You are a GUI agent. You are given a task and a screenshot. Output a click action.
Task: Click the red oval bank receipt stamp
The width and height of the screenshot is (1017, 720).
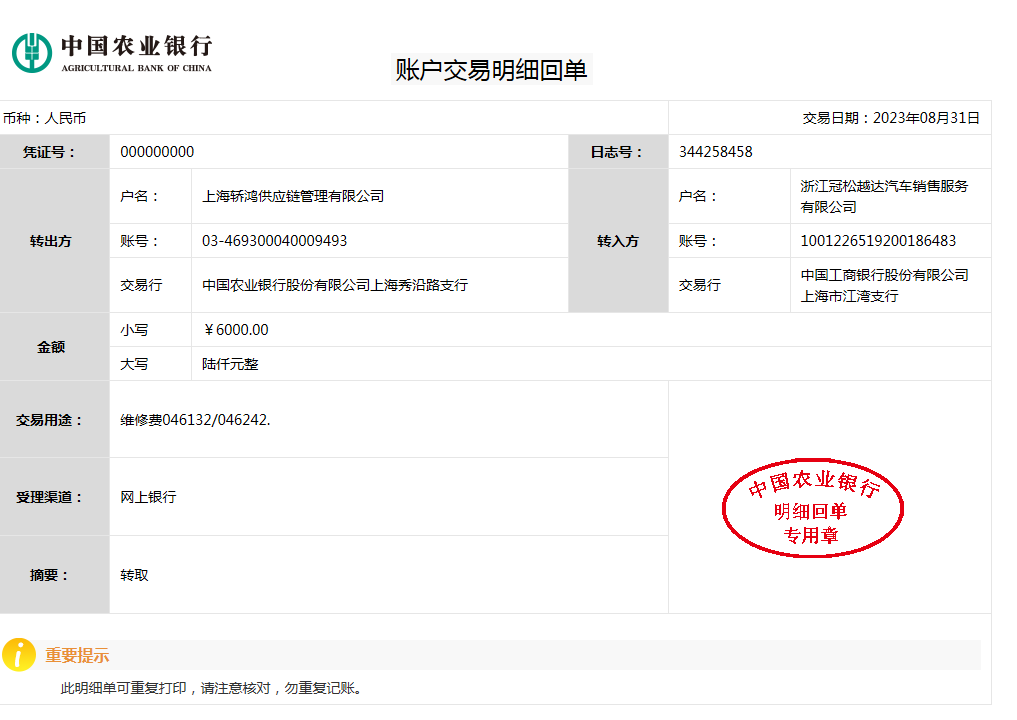812,508
